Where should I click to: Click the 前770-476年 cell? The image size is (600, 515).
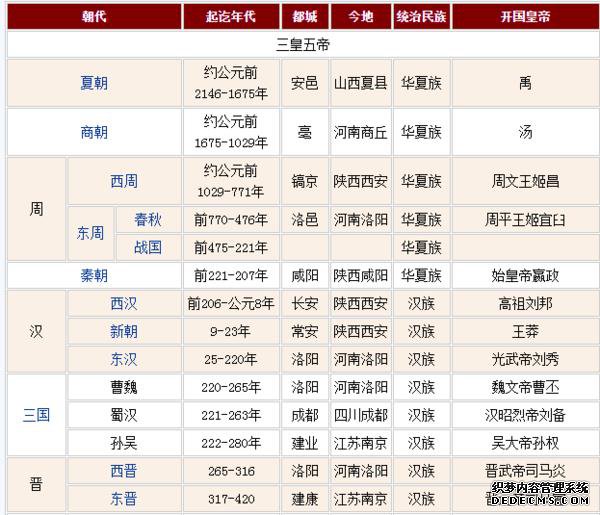(x=231, y=220)
